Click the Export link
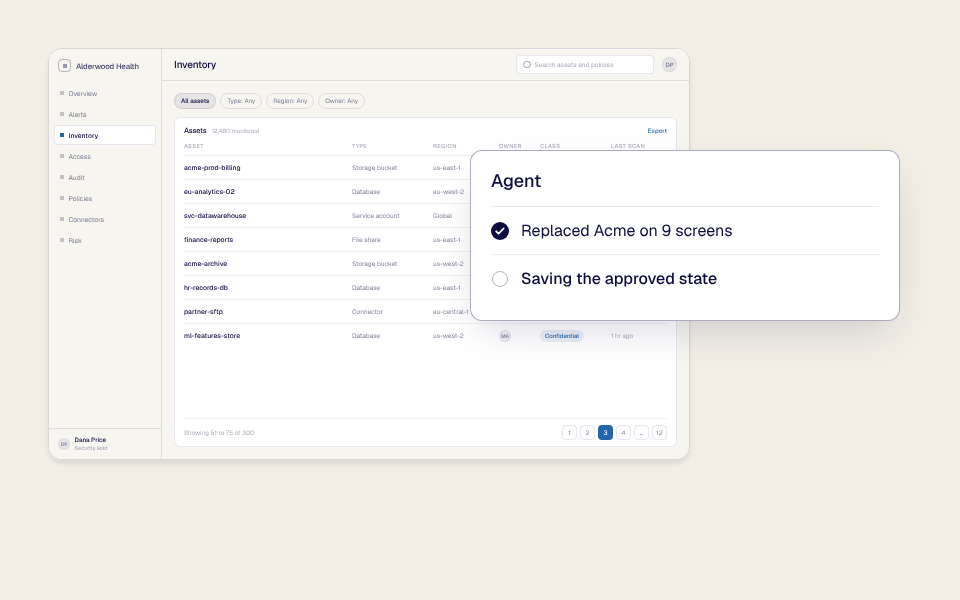 coord(657,131)
